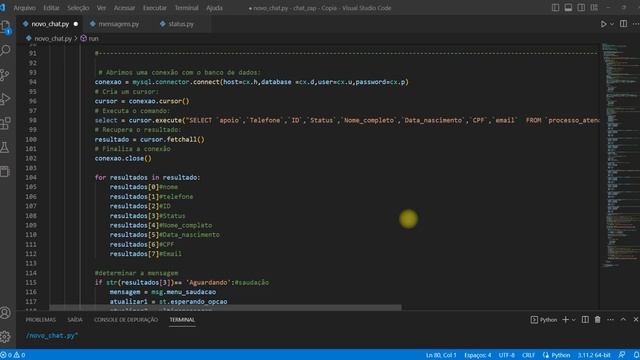Open feedback icon in status bar

click(x=622, y=355)
